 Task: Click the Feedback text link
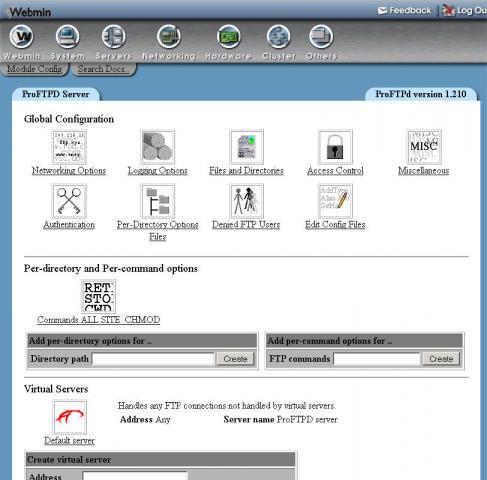coord(410,10)
